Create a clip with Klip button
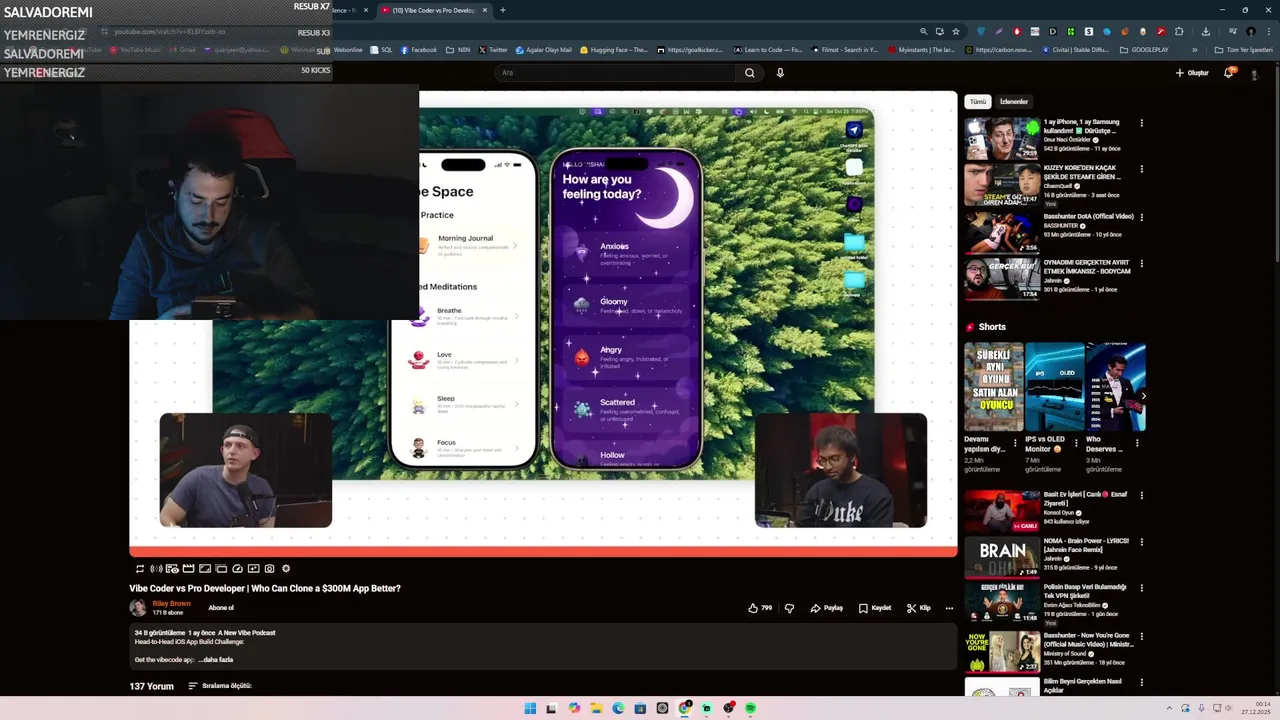The height and width of the screenshot is (720, 1280). tap(919, 607)
